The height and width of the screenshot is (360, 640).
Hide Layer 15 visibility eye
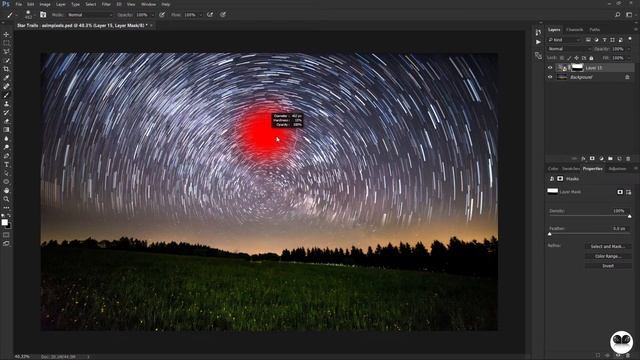pyautogui.click(x=550, y=68)
